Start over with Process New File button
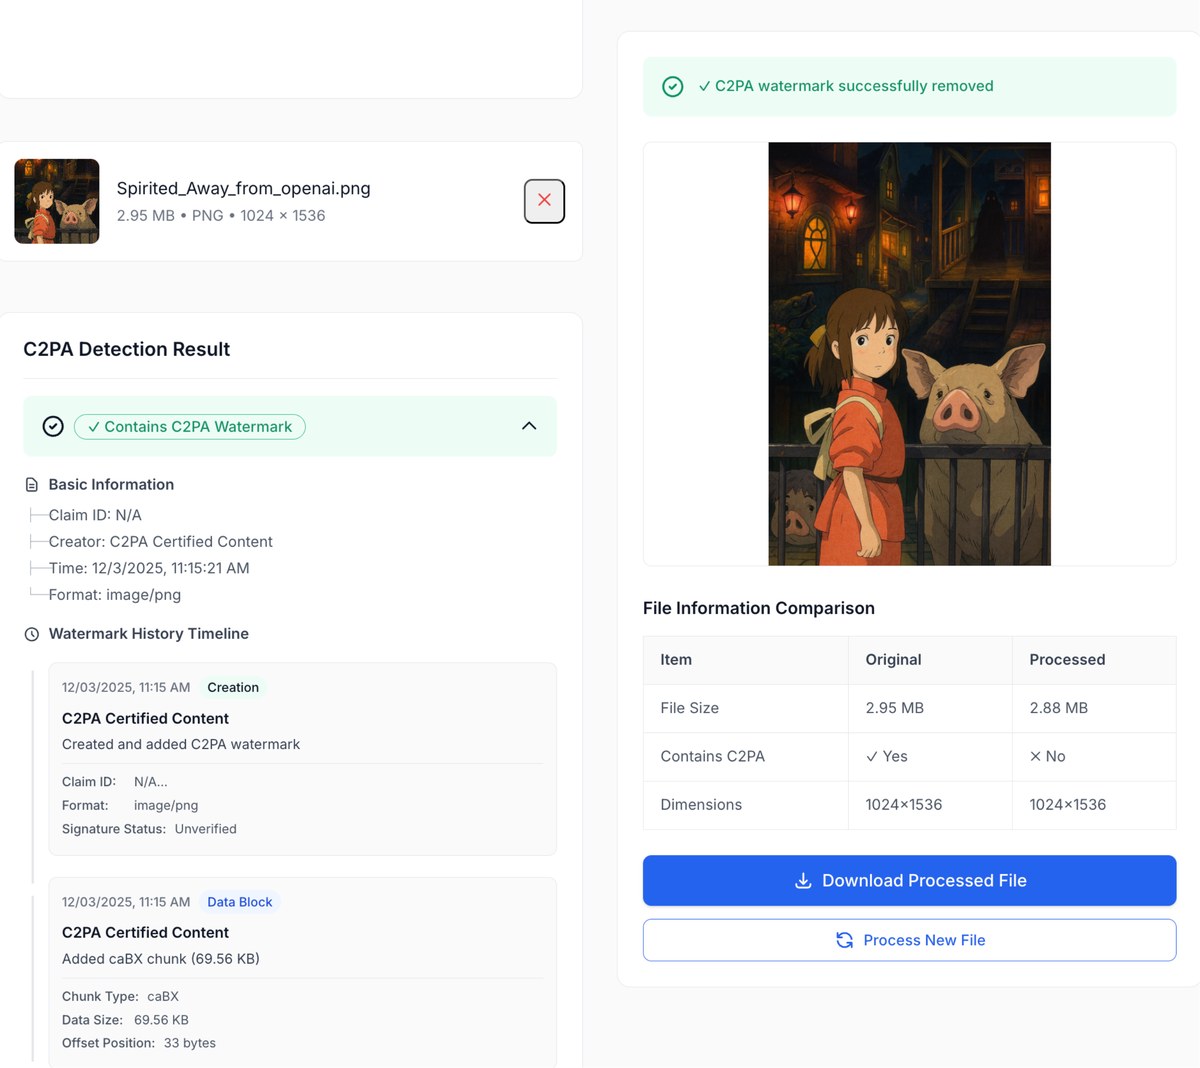This screenshot has width=1200, height=1068. click(x=909, y=940)
